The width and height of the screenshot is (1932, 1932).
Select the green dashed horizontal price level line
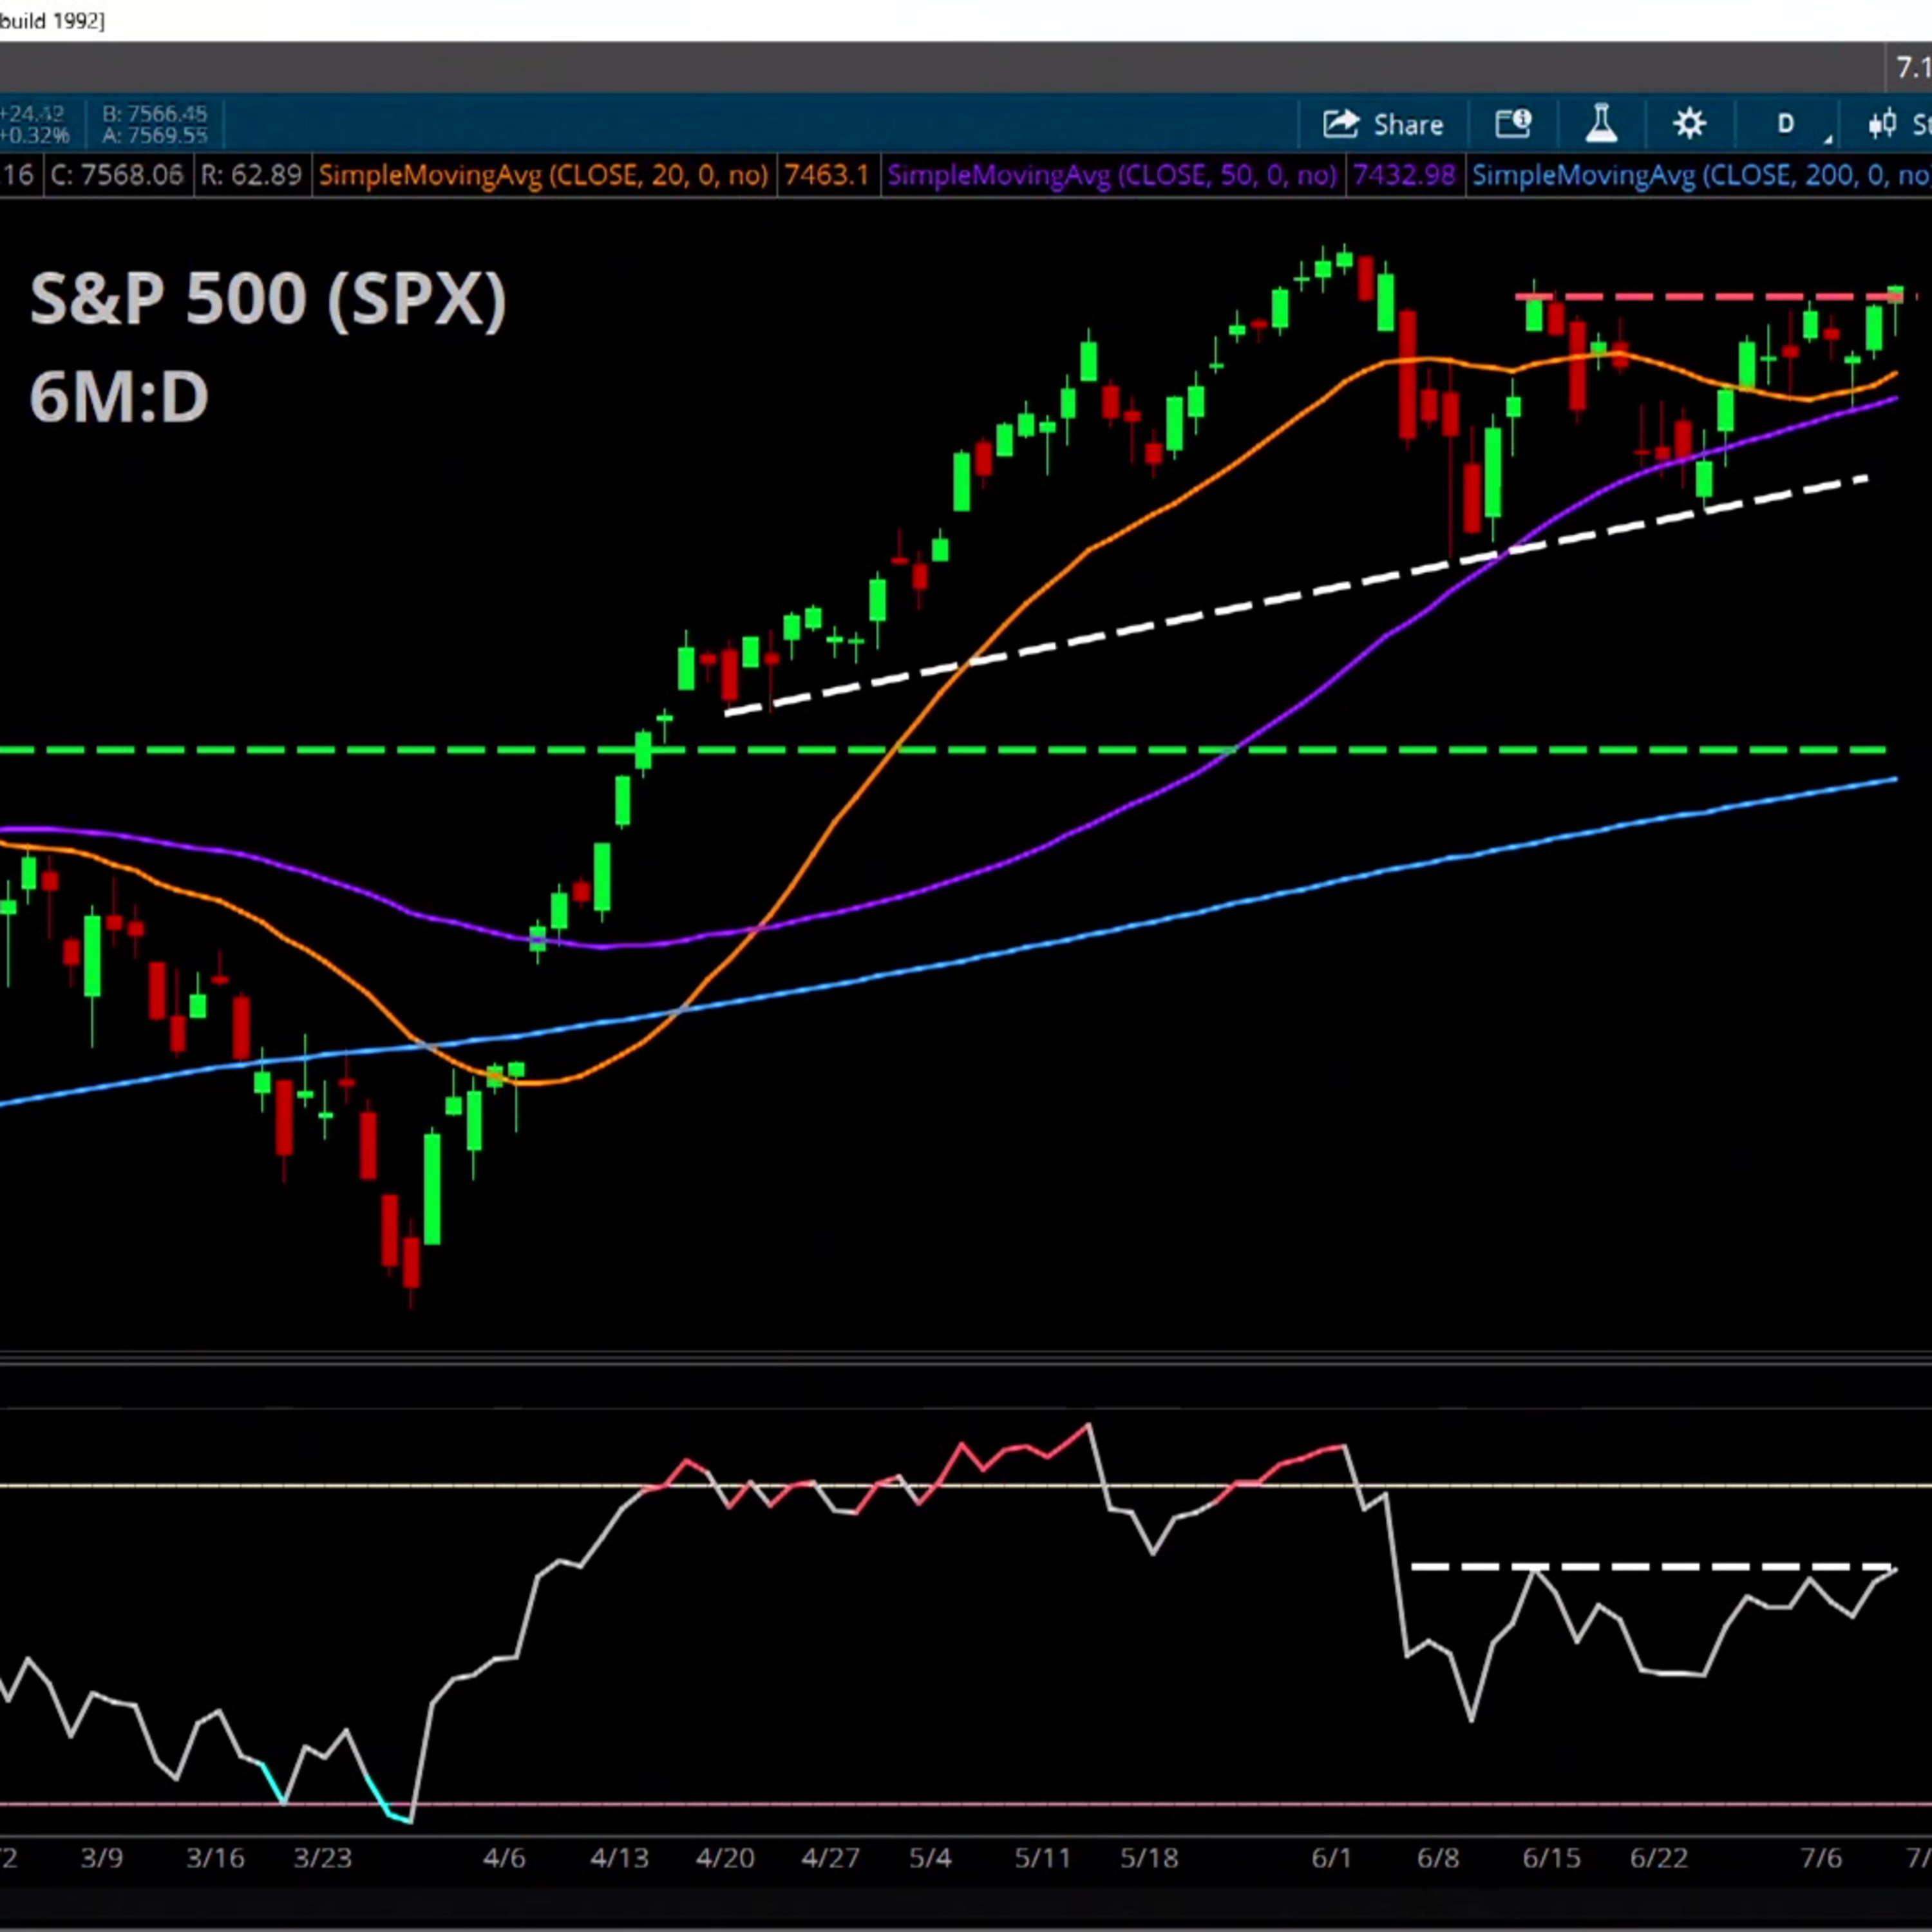pyautogui.click(x=943, y=749)
